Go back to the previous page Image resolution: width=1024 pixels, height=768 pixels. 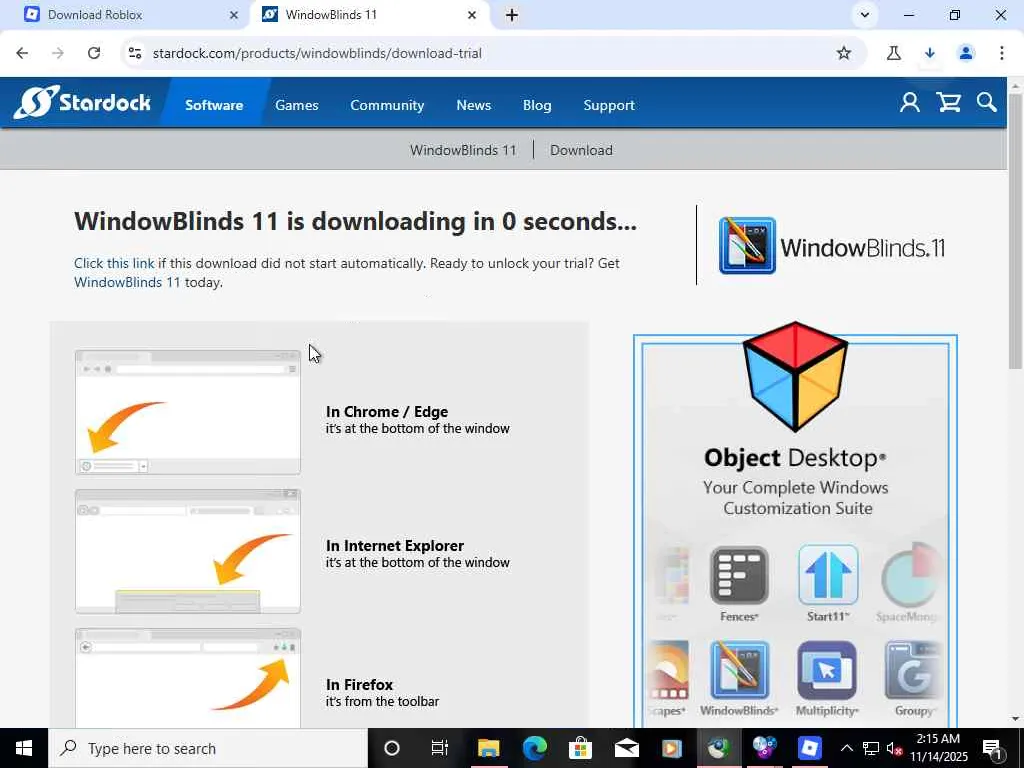pos(22,53)
